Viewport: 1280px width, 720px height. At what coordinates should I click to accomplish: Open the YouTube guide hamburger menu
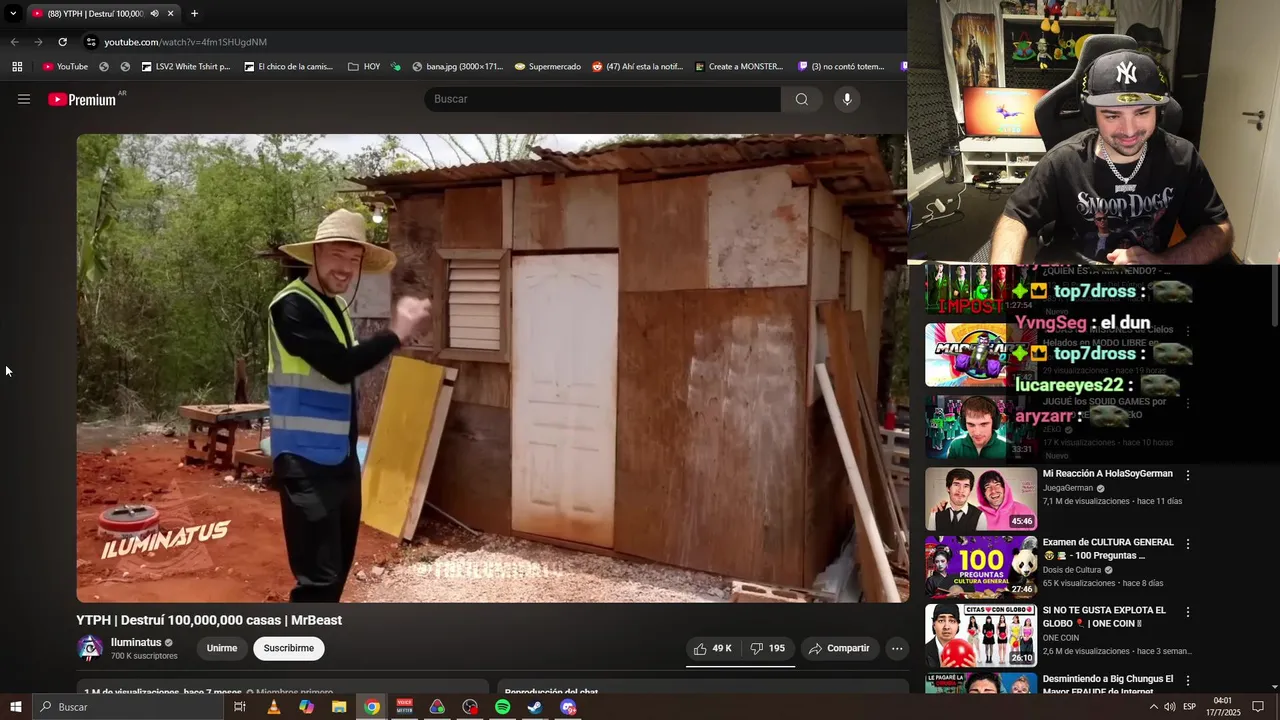tap(24, 99)
